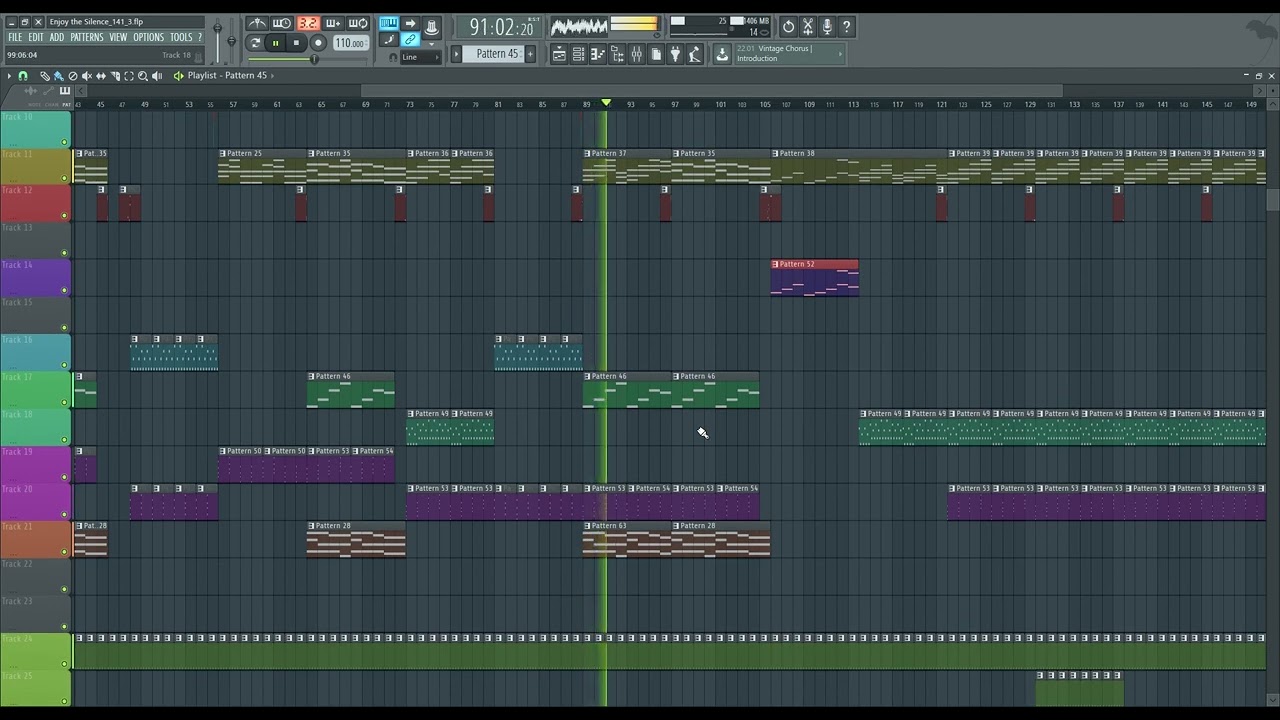Open the Playlist view icon
This screenshot has height=720, width=1280.
559,55
